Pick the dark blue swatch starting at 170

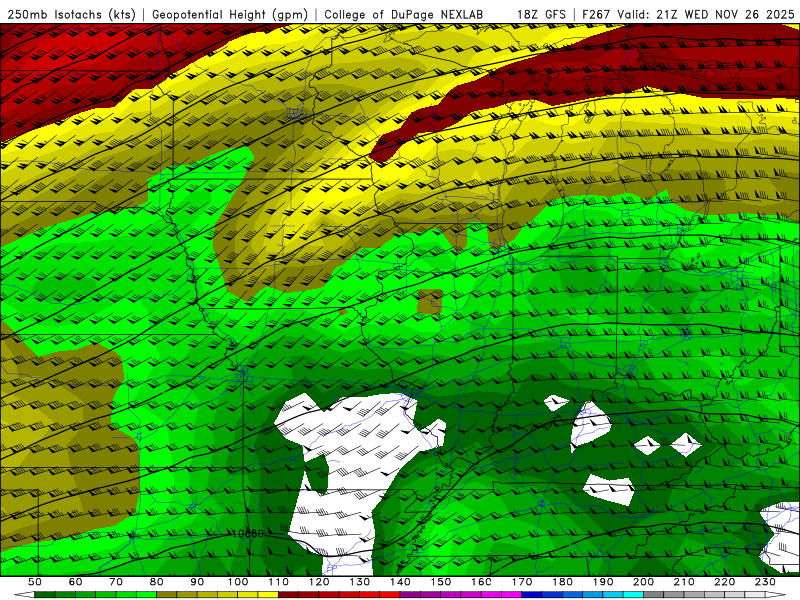pyautogui.click(x=532, y=595)
